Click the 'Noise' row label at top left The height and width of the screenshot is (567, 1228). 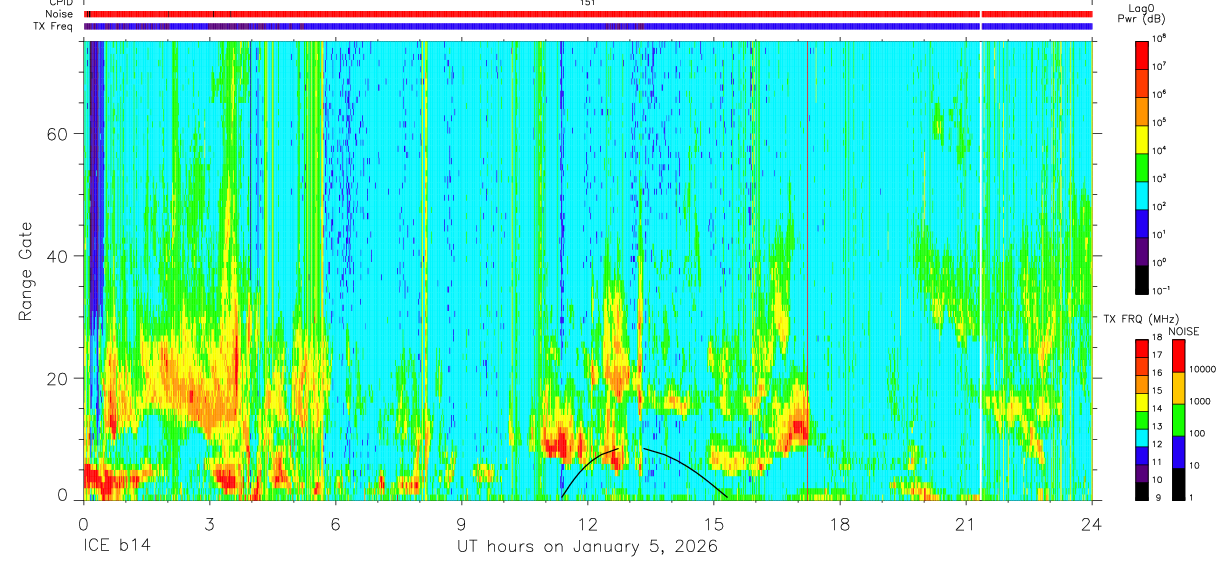pos(57,14)
